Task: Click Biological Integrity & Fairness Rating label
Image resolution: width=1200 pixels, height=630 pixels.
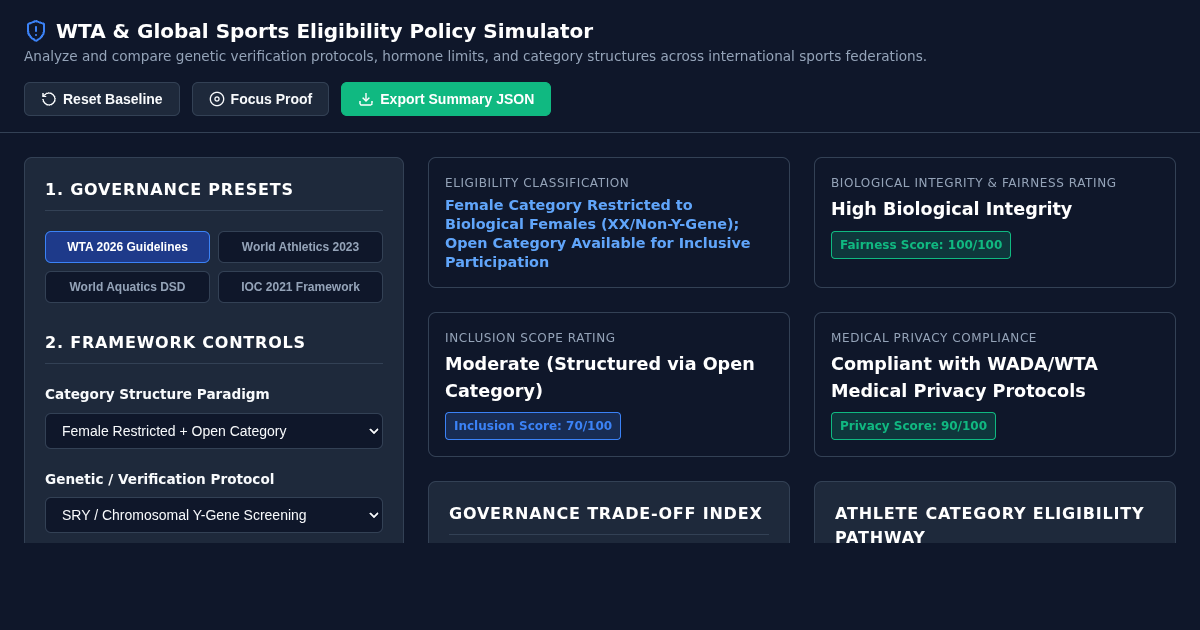Action: click(974, 183)
